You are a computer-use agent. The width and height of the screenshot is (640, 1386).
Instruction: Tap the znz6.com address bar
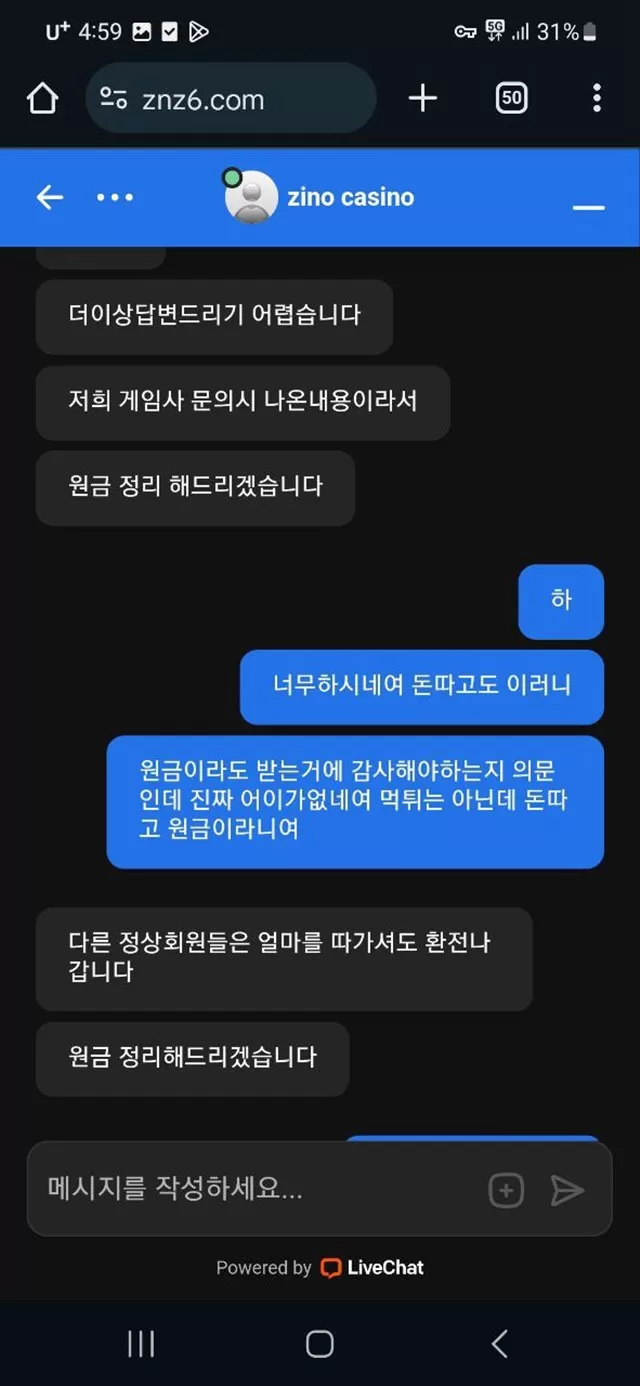pyautogui.click(x=230, y=98)
